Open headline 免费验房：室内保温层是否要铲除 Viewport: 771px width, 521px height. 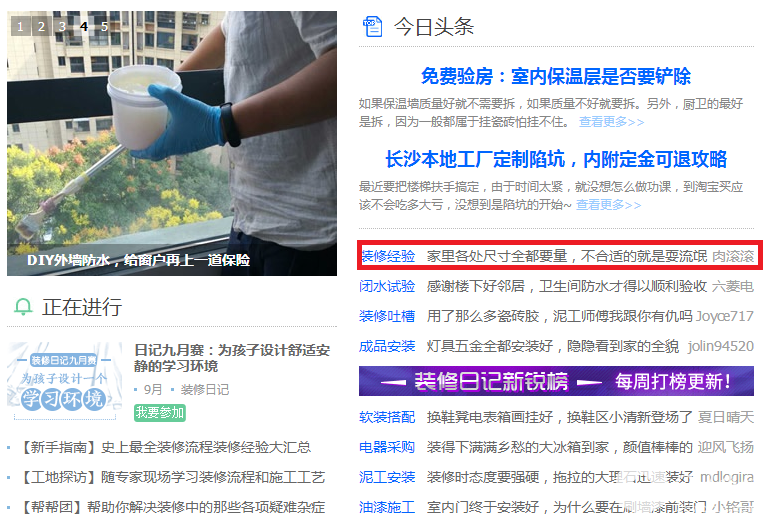coord(556,76)
